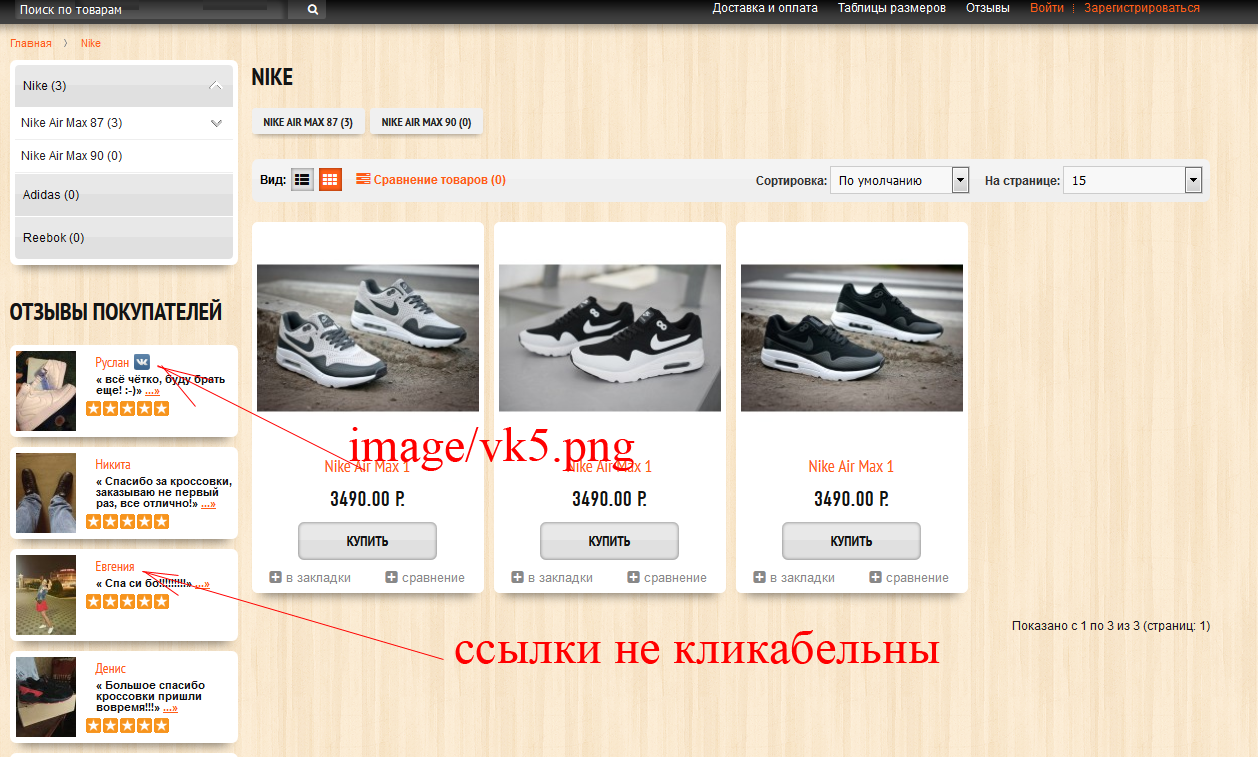Add middle product to сравнение
Screen dimensions: 1258x757
(x=667, y=577)
